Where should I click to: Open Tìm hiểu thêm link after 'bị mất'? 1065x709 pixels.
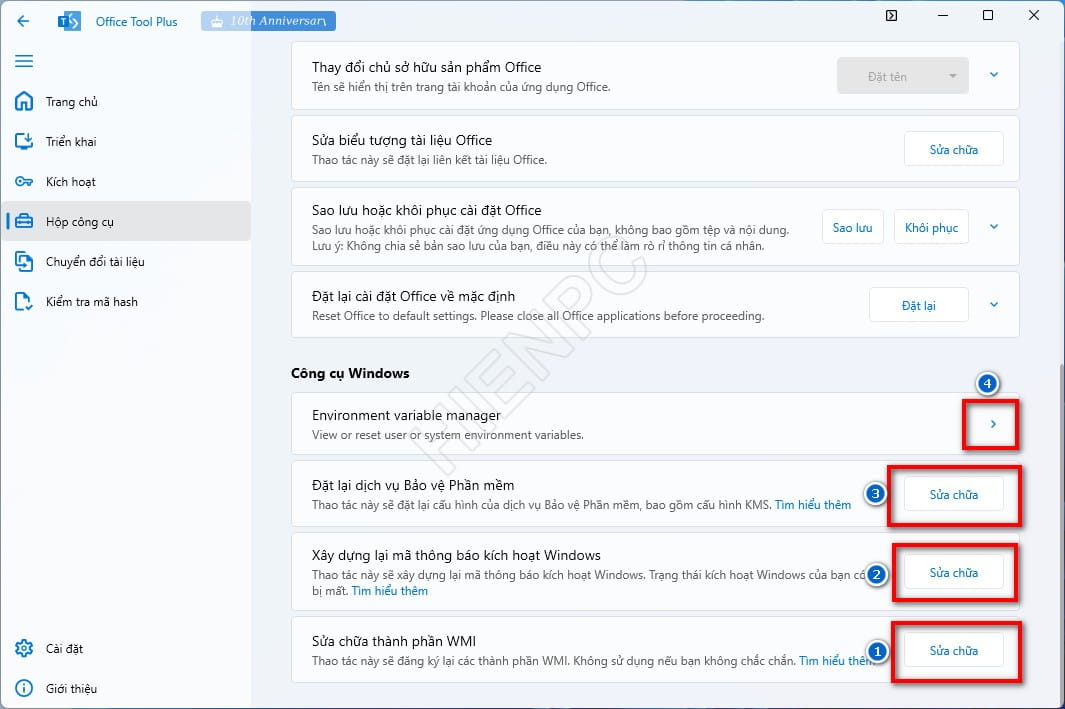tap(390, 591)
